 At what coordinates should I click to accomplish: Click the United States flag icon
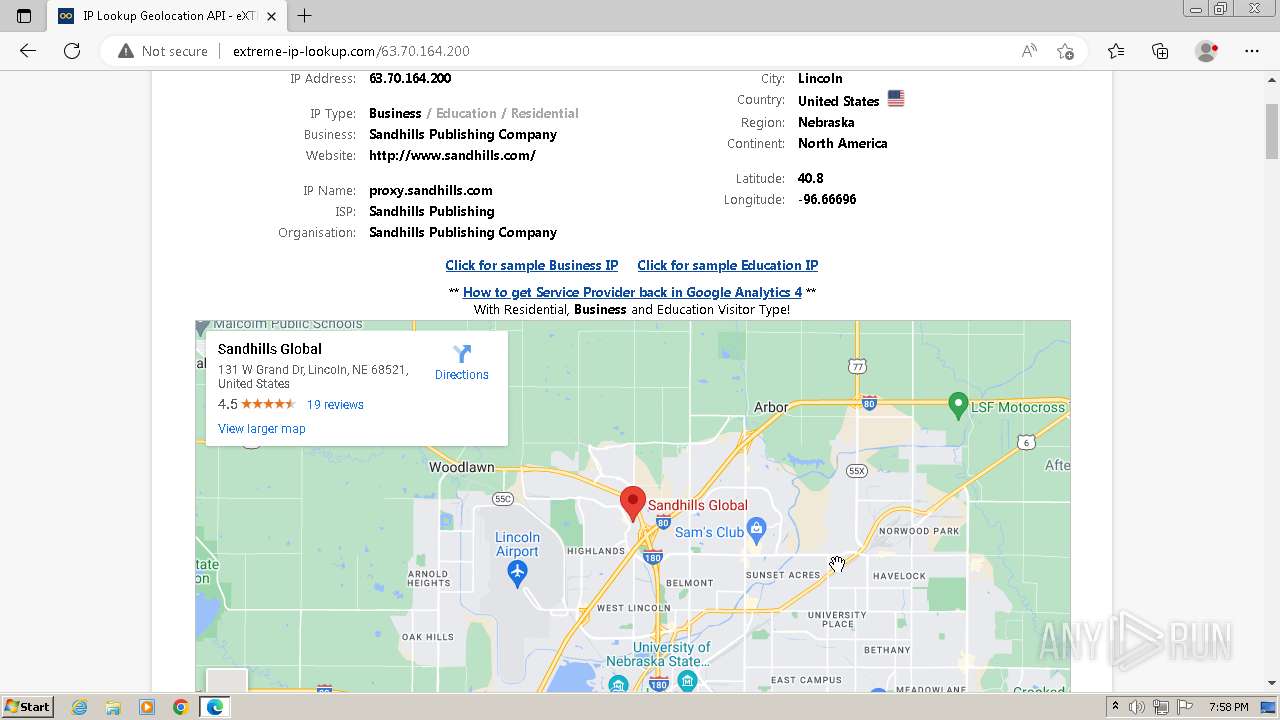tap(896, 99)
